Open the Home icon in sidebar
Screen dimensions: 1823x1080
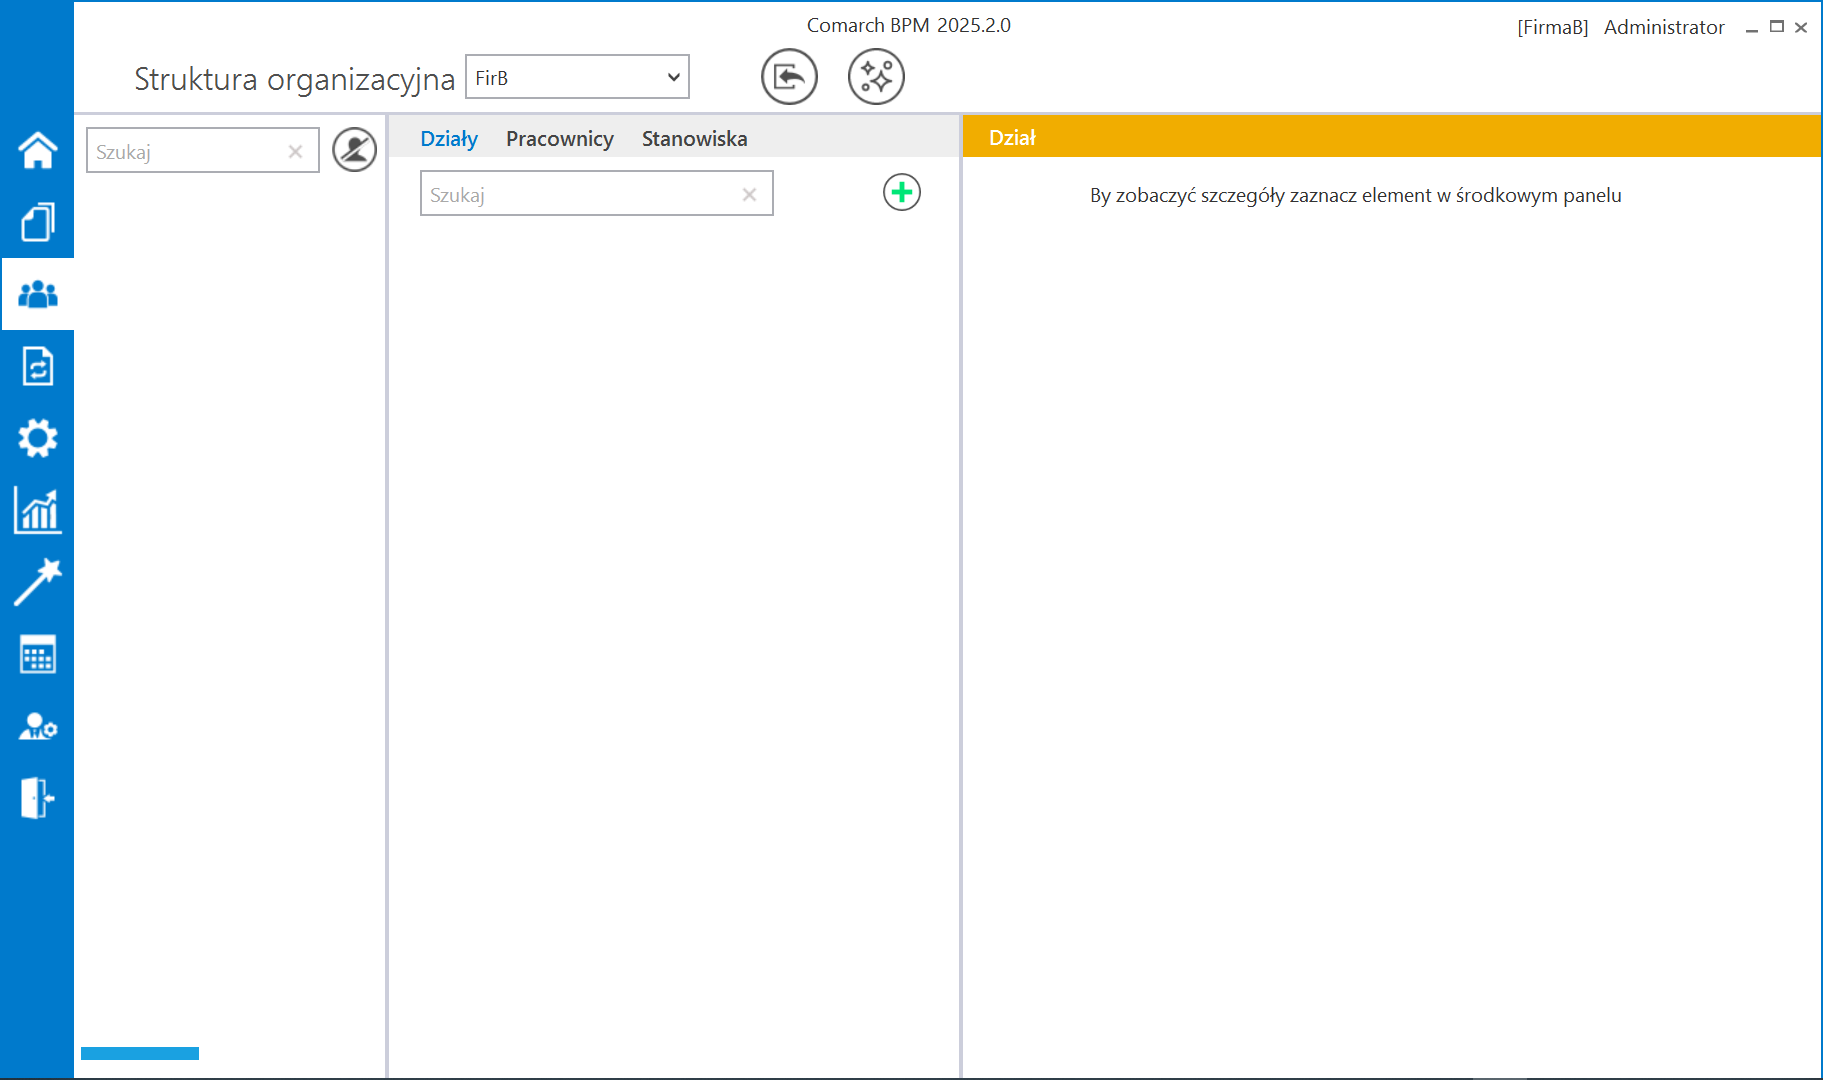[37, 150]
